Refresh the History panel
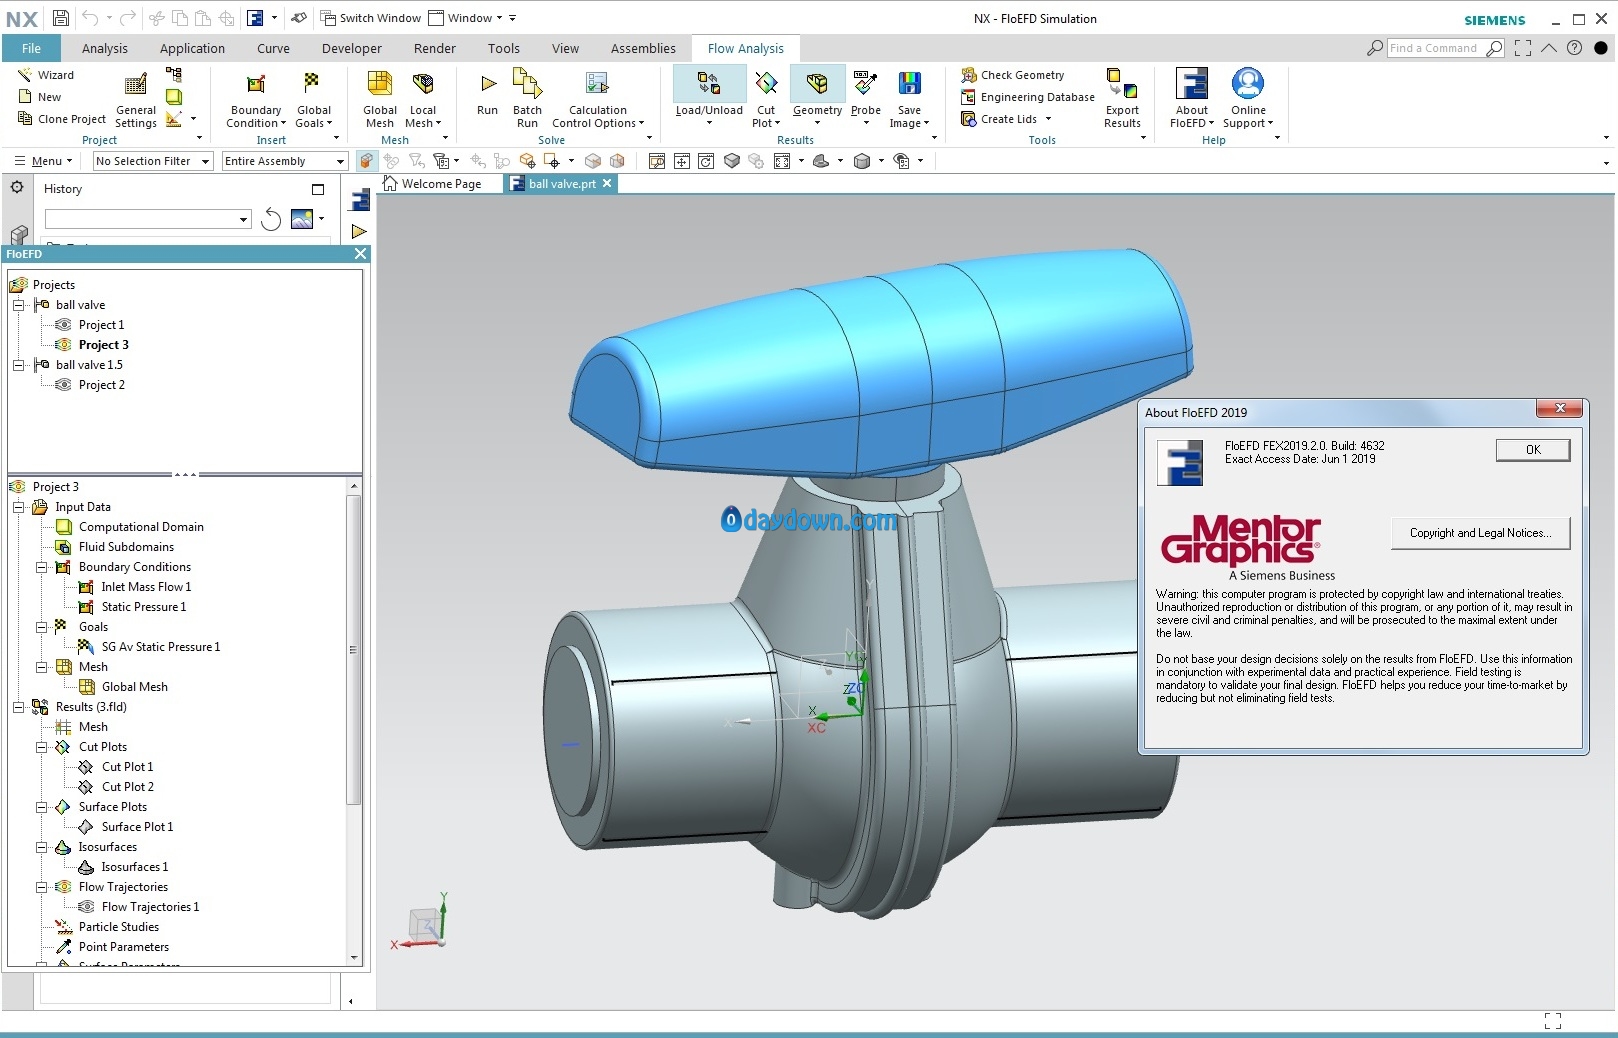 tap(271, 219)
